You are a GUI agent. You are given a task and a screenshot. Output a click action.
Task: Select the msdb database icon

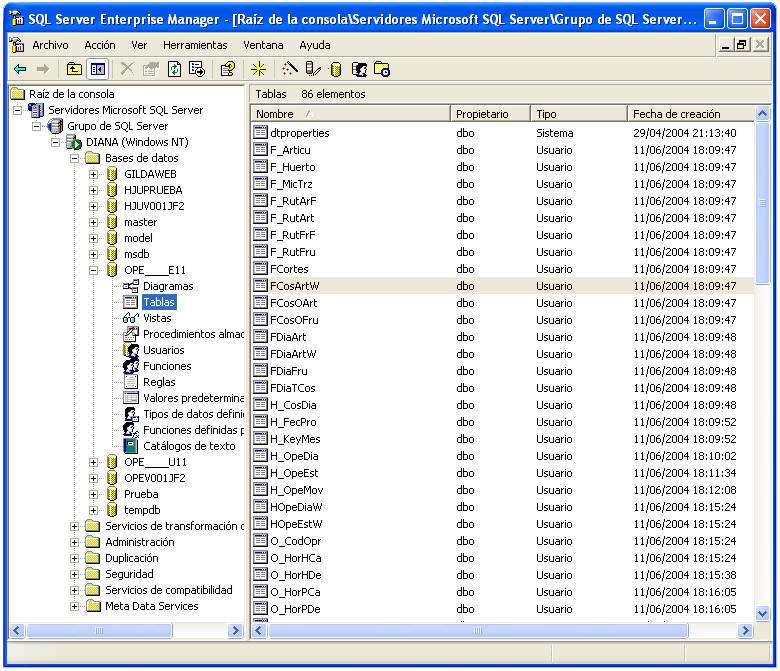click(x=112, y=254)
